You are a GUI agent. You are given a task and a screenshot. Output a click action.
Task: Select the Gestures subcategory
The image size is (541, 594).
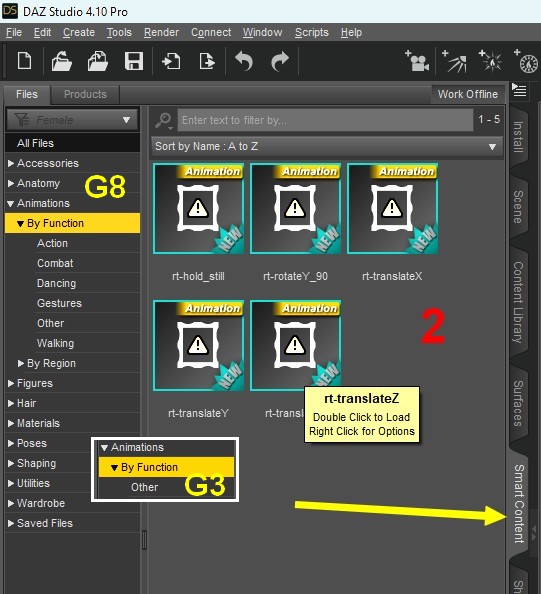[x=59, y=303]
